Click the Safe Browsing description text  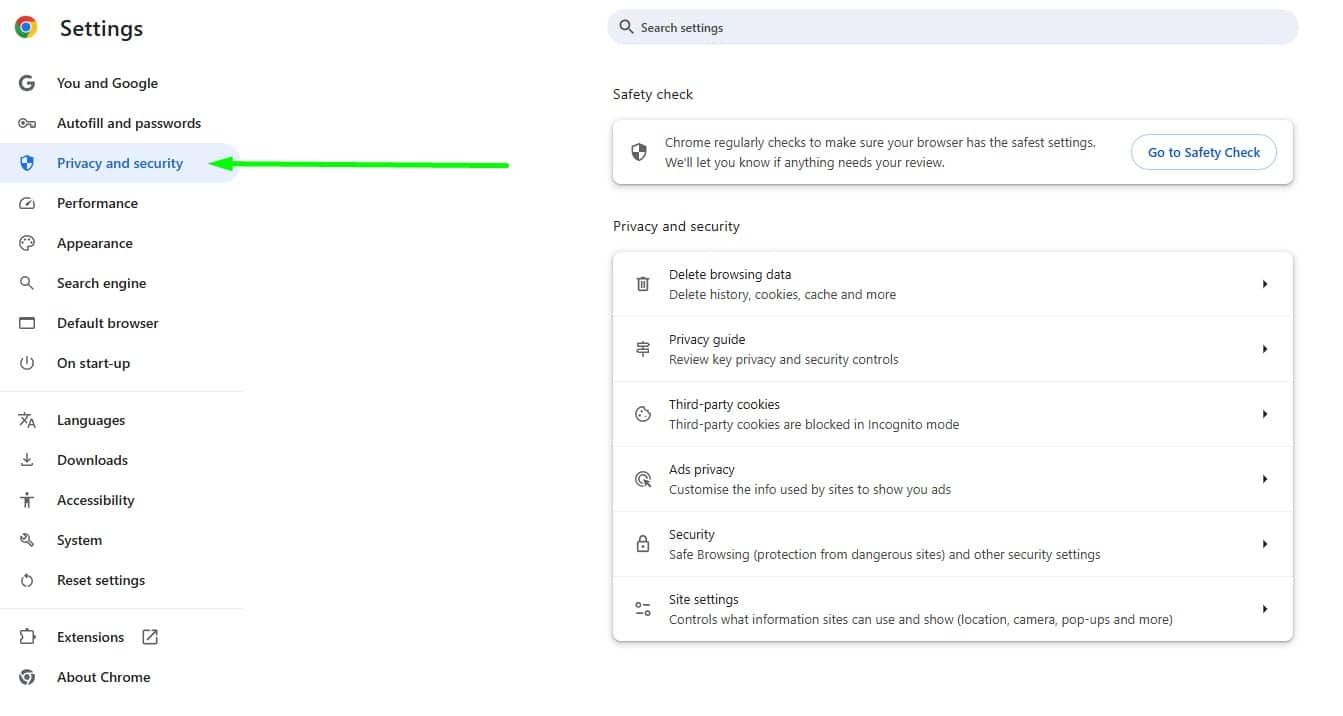885,554
